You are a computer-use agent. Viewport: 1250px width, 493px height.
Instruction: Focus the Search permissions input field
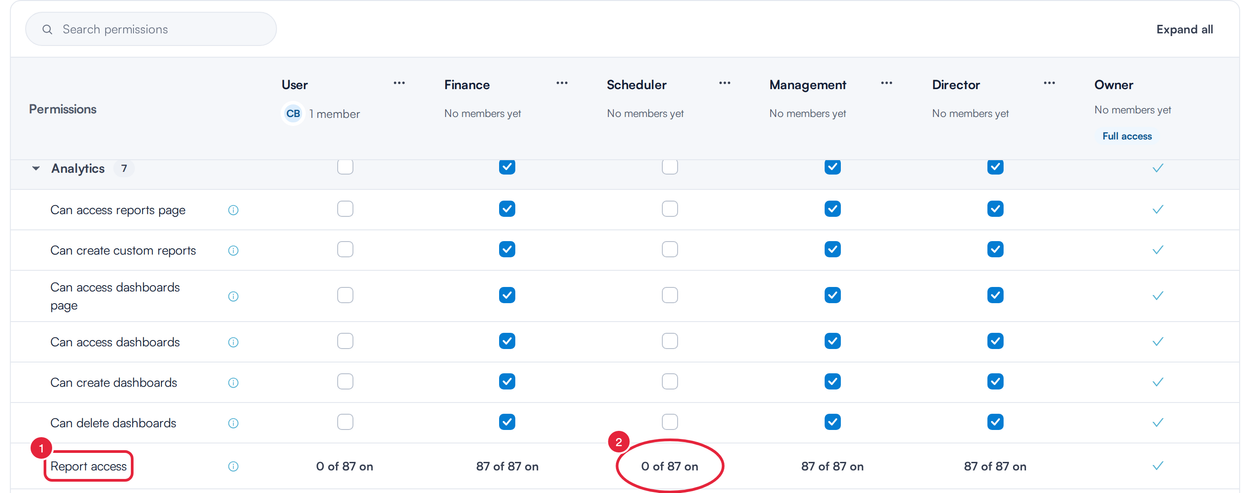[151, 29]
